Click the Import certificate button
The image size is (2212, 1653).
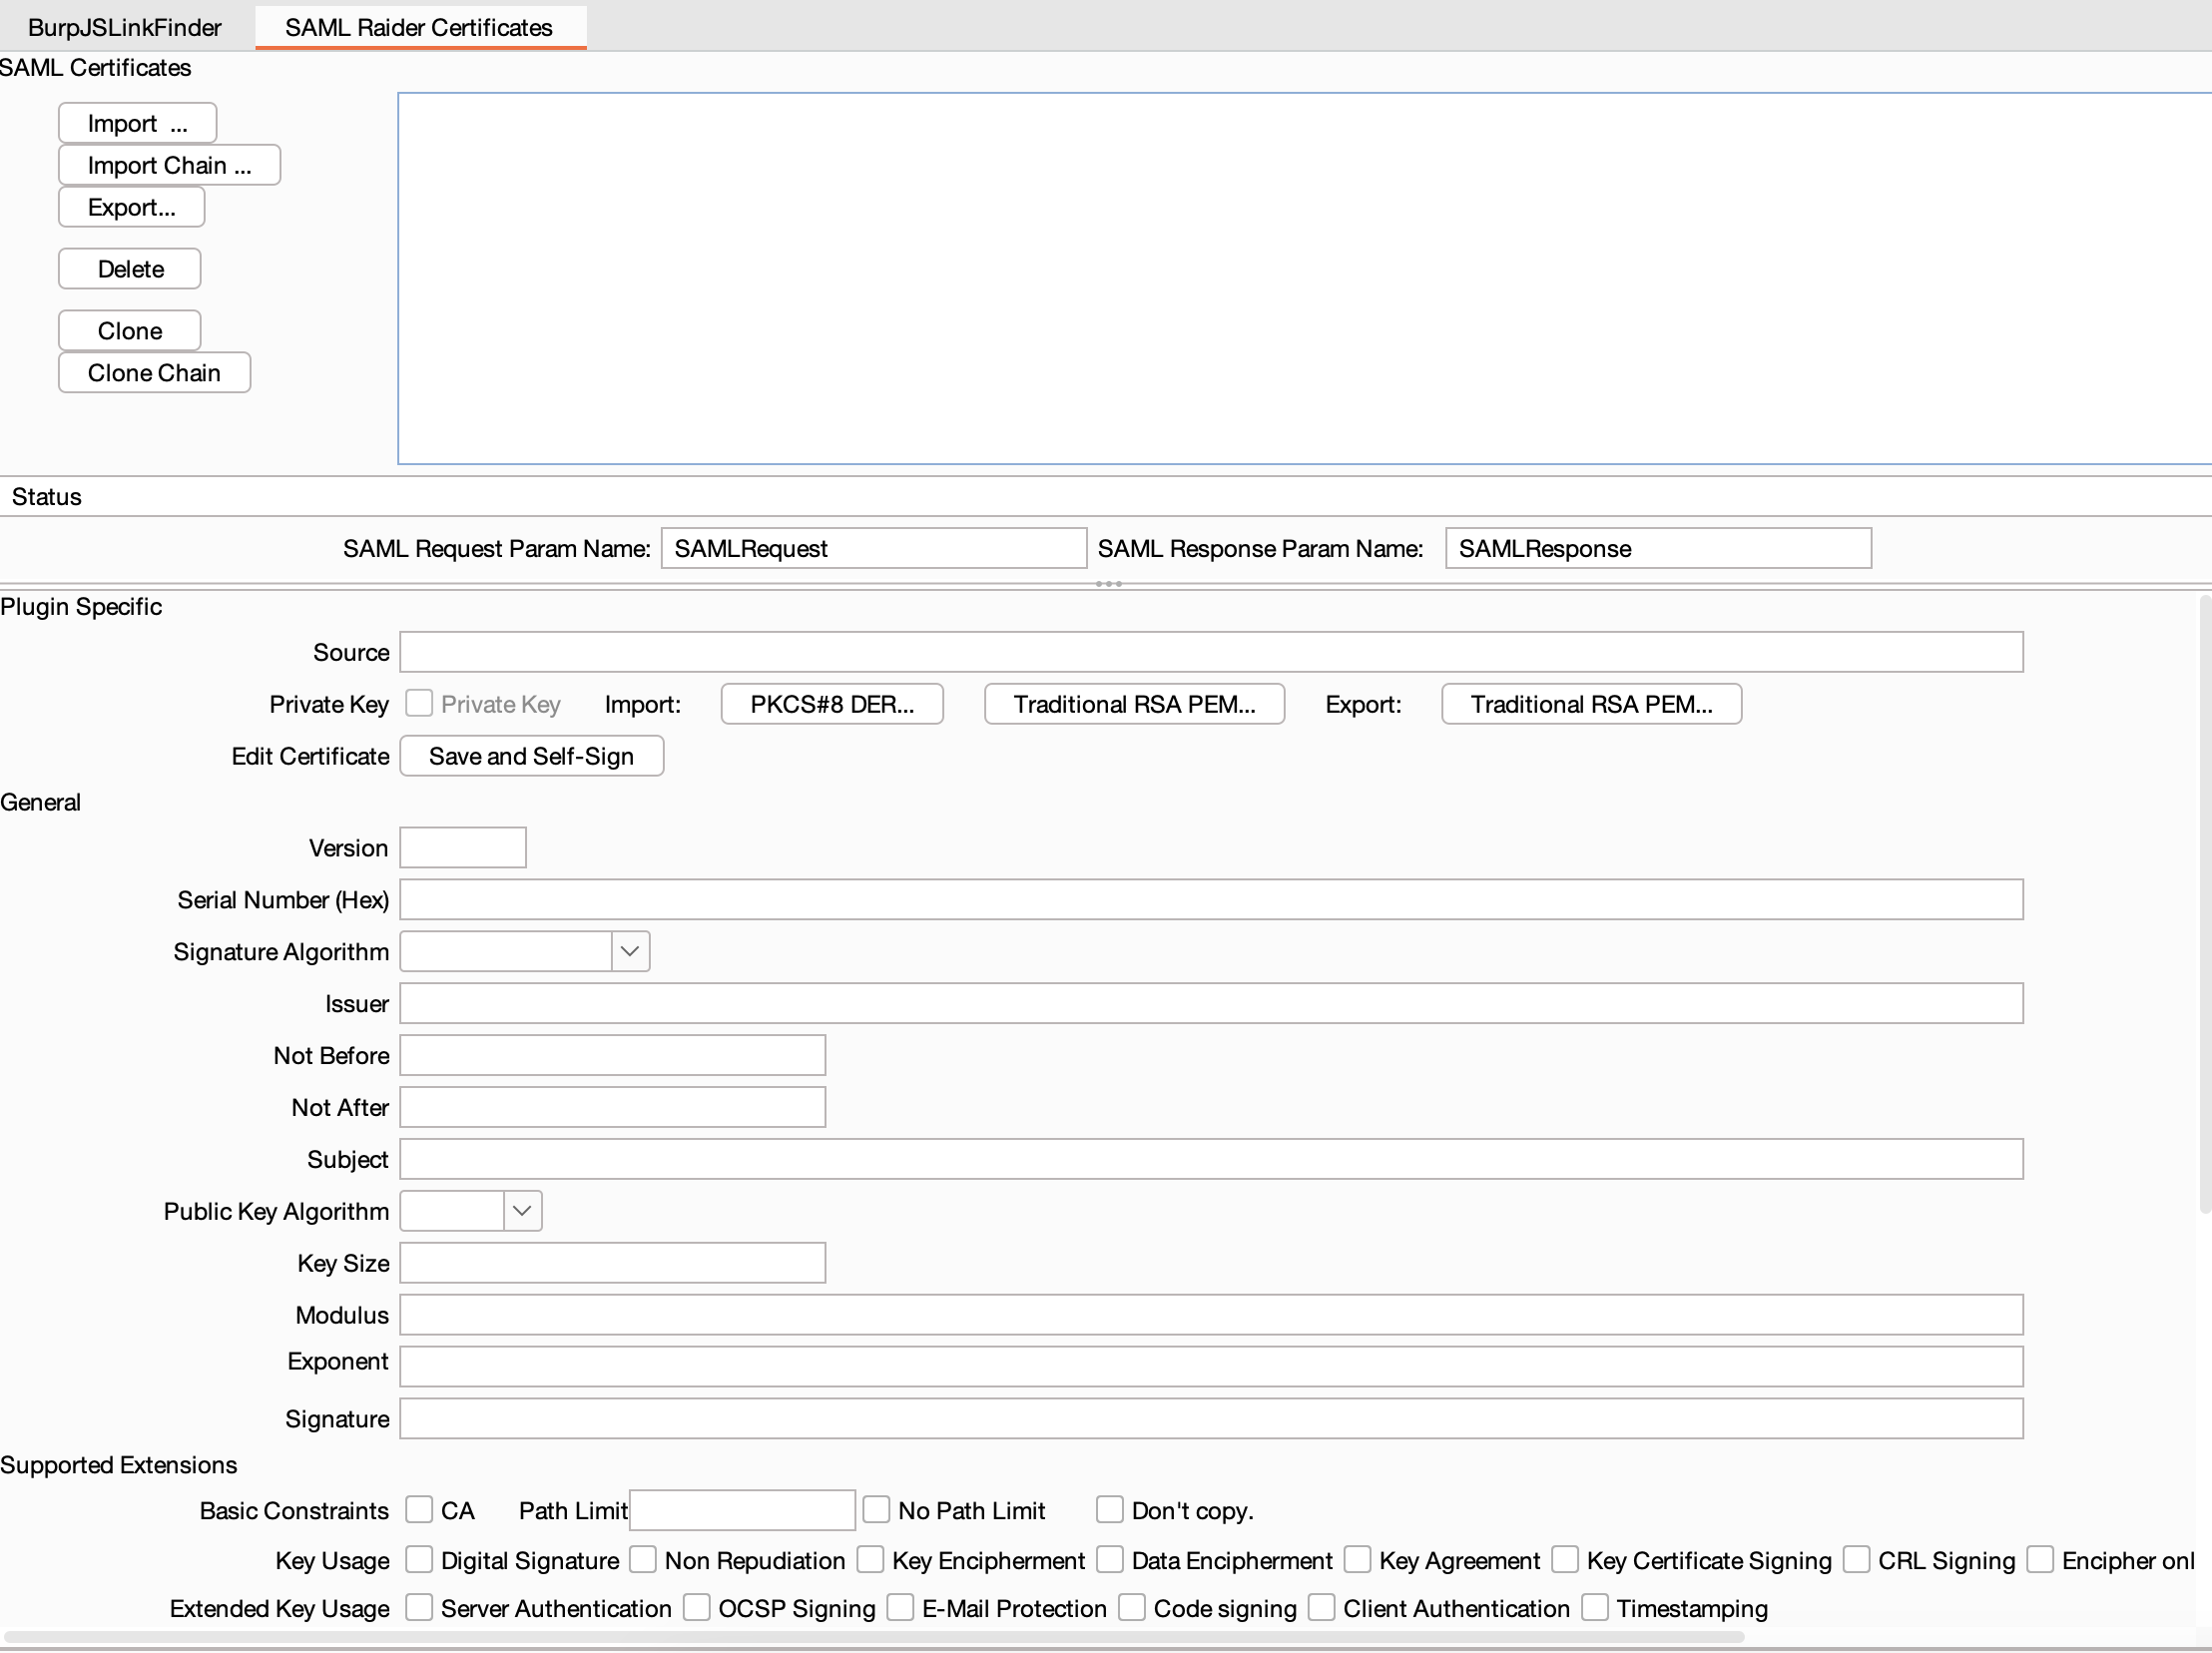click(x=137, y=123)
